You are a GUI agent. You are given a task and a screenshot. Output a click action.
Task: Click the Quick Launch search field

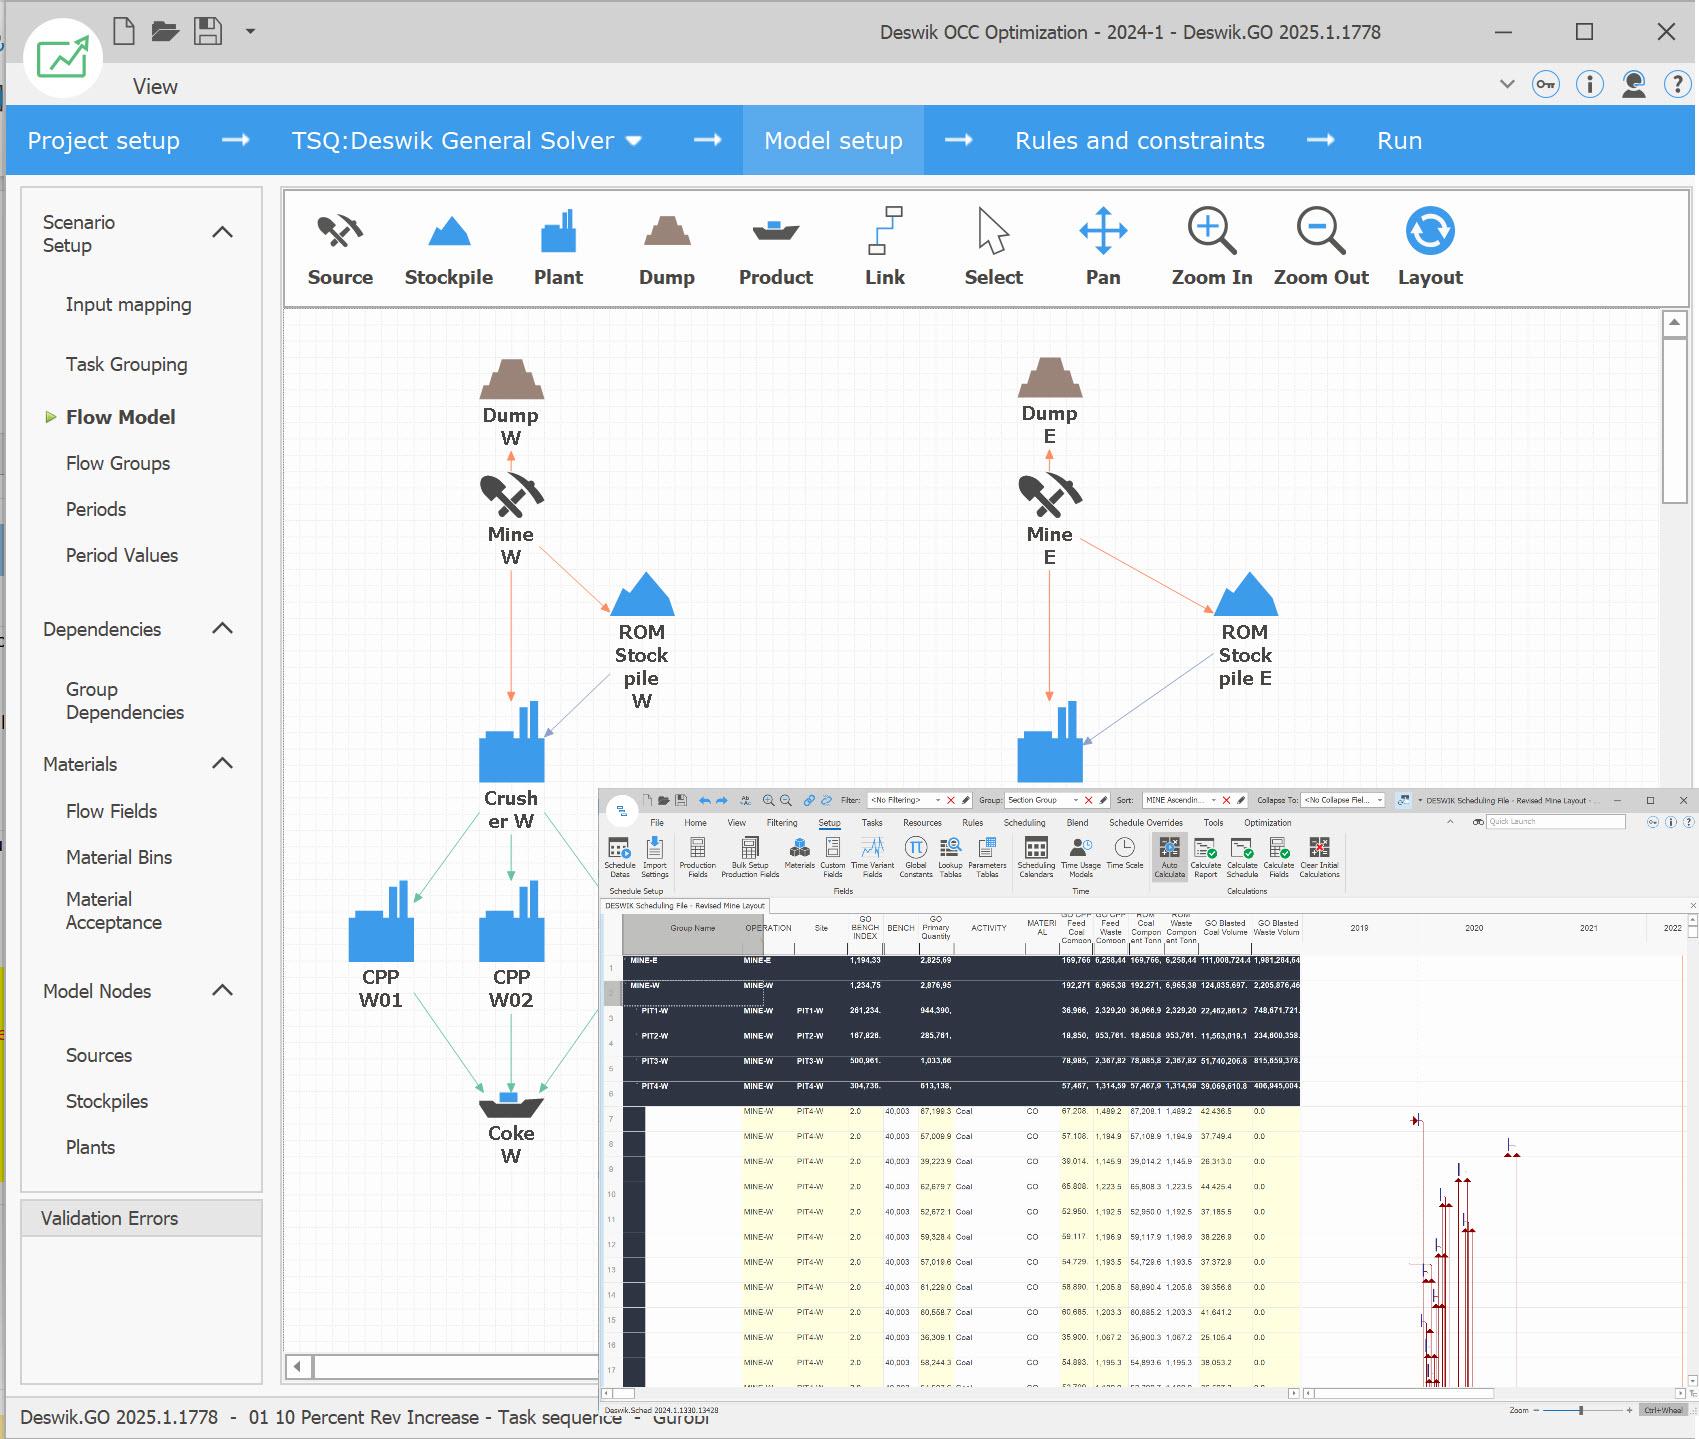point(1556,821)
